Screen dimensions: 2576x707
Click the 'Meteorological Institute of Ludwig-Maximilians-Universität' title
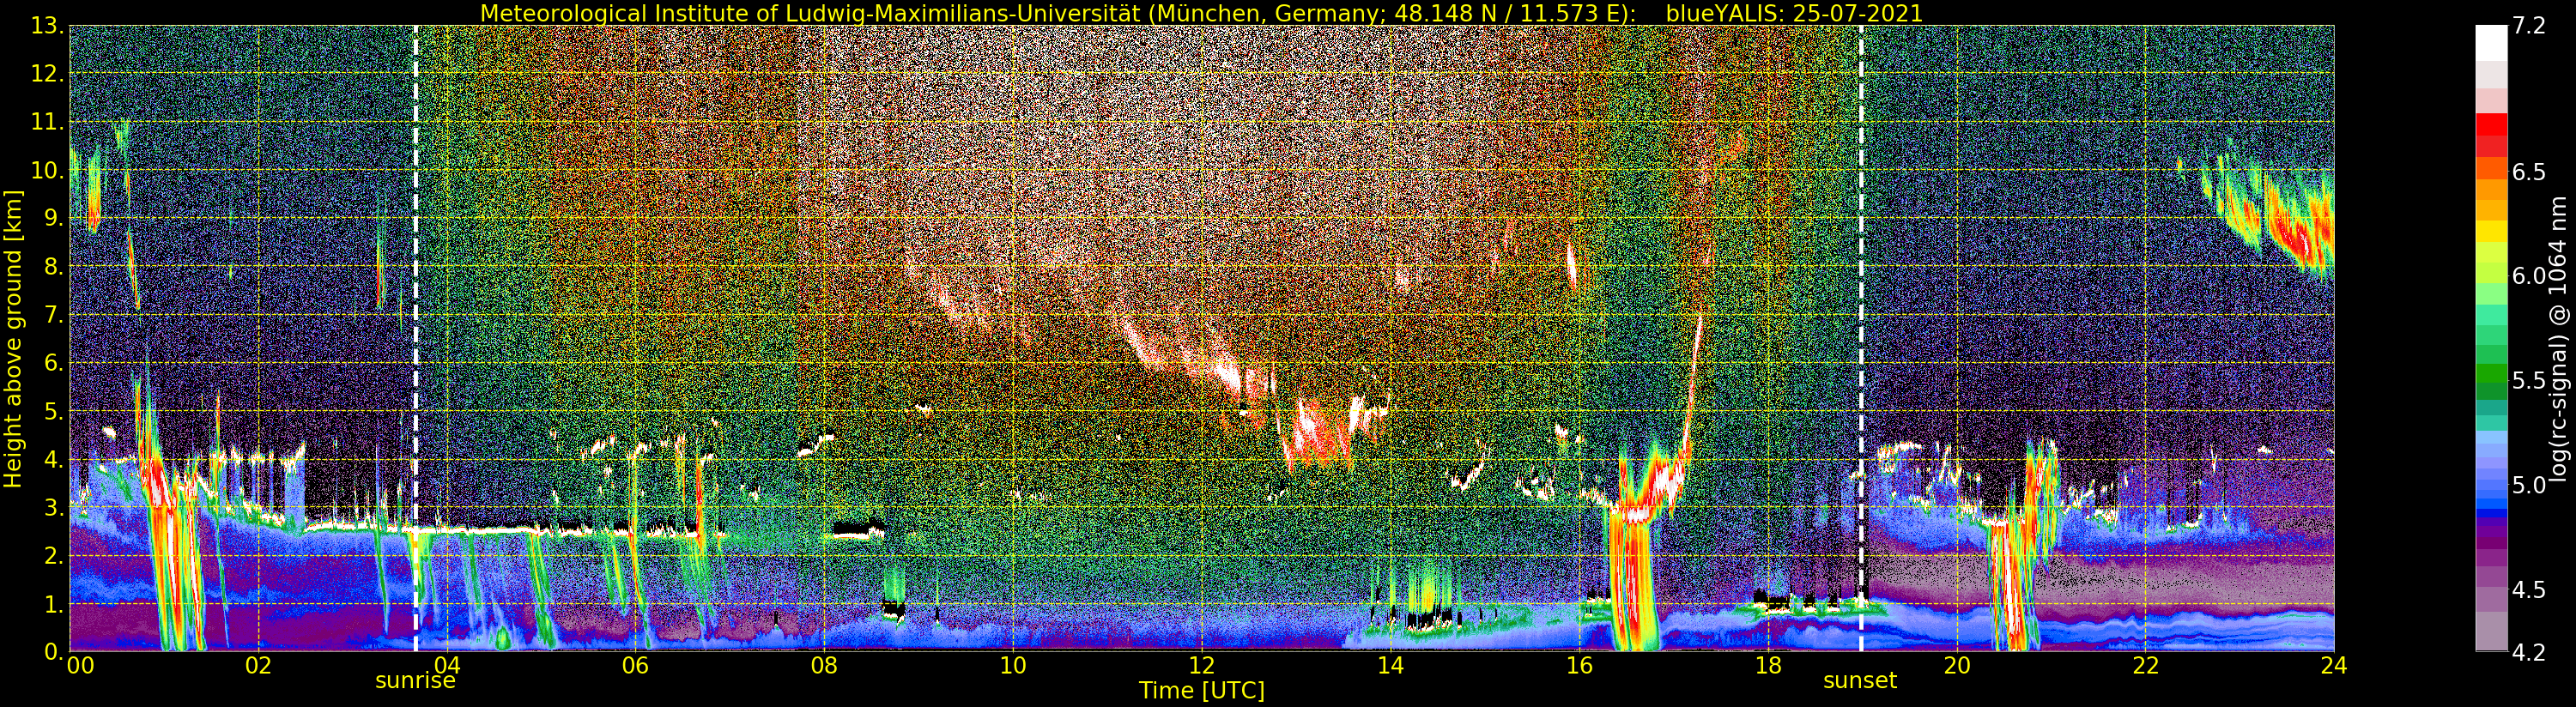[811, 13]
